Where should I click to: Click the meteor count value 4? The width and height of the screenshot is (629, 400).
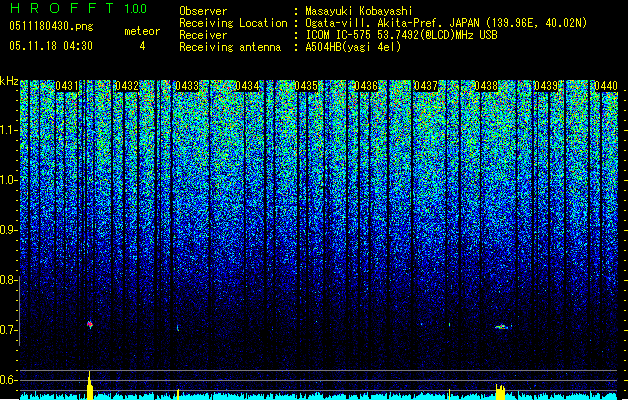(x=142, y=46)
